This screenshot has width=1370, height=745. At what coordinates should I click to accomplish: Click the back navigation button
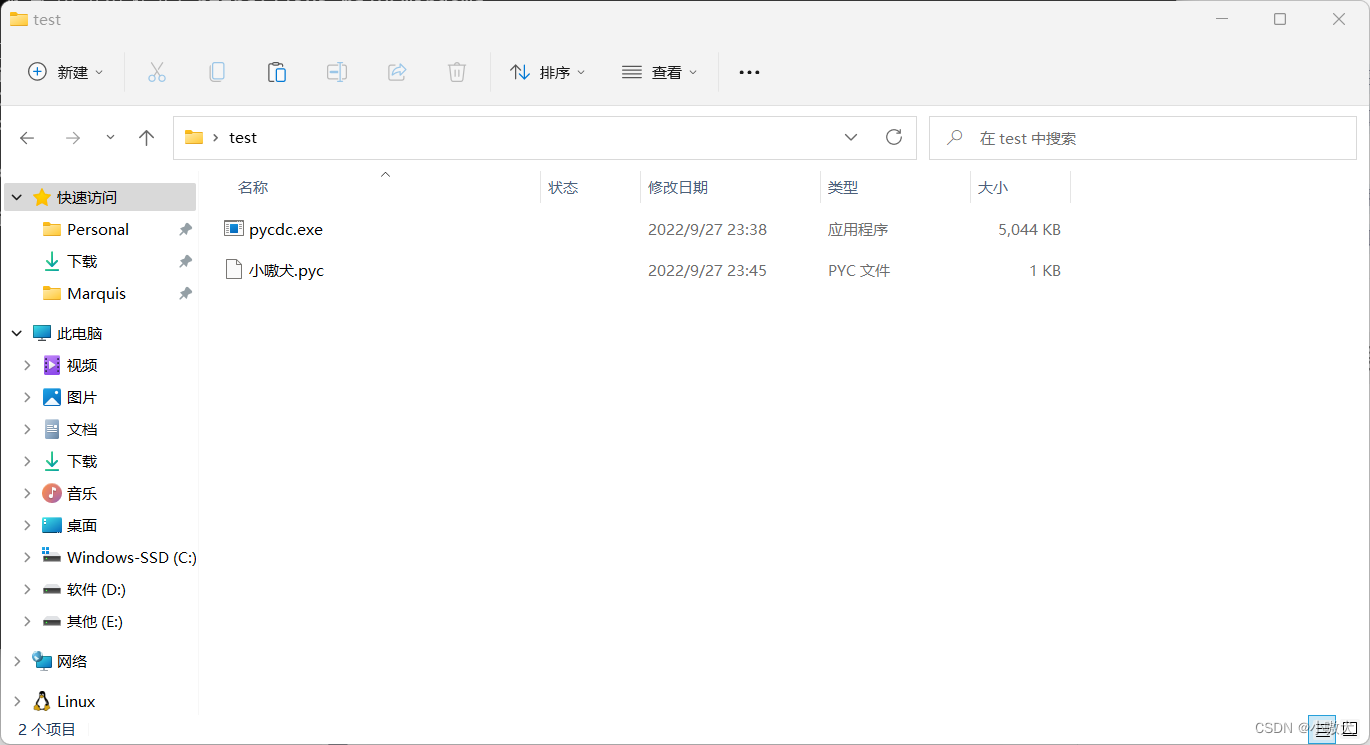point(27,137)
